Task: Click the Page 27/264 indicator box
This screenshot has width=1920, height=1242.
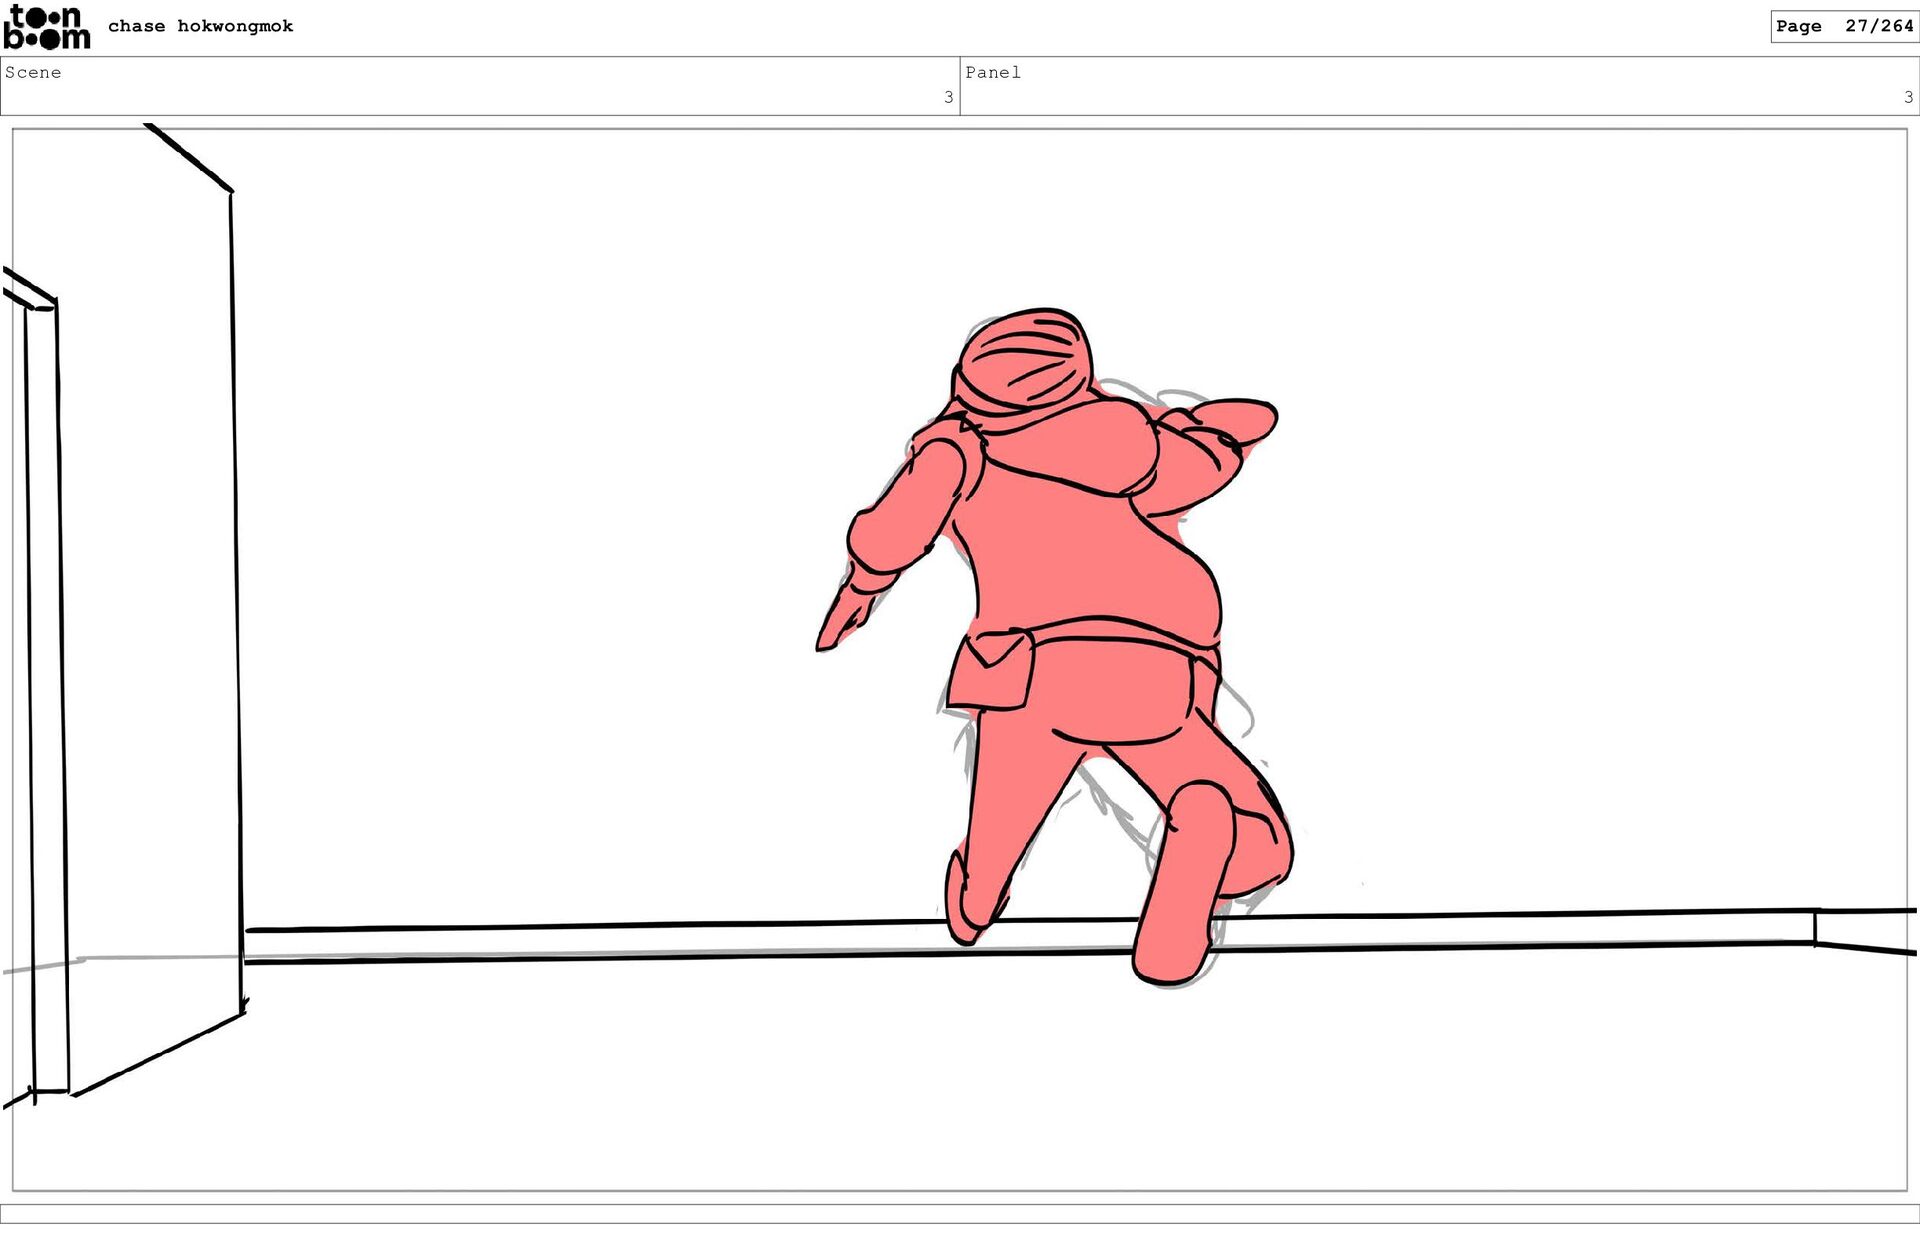Action: tap(1843, 26)
